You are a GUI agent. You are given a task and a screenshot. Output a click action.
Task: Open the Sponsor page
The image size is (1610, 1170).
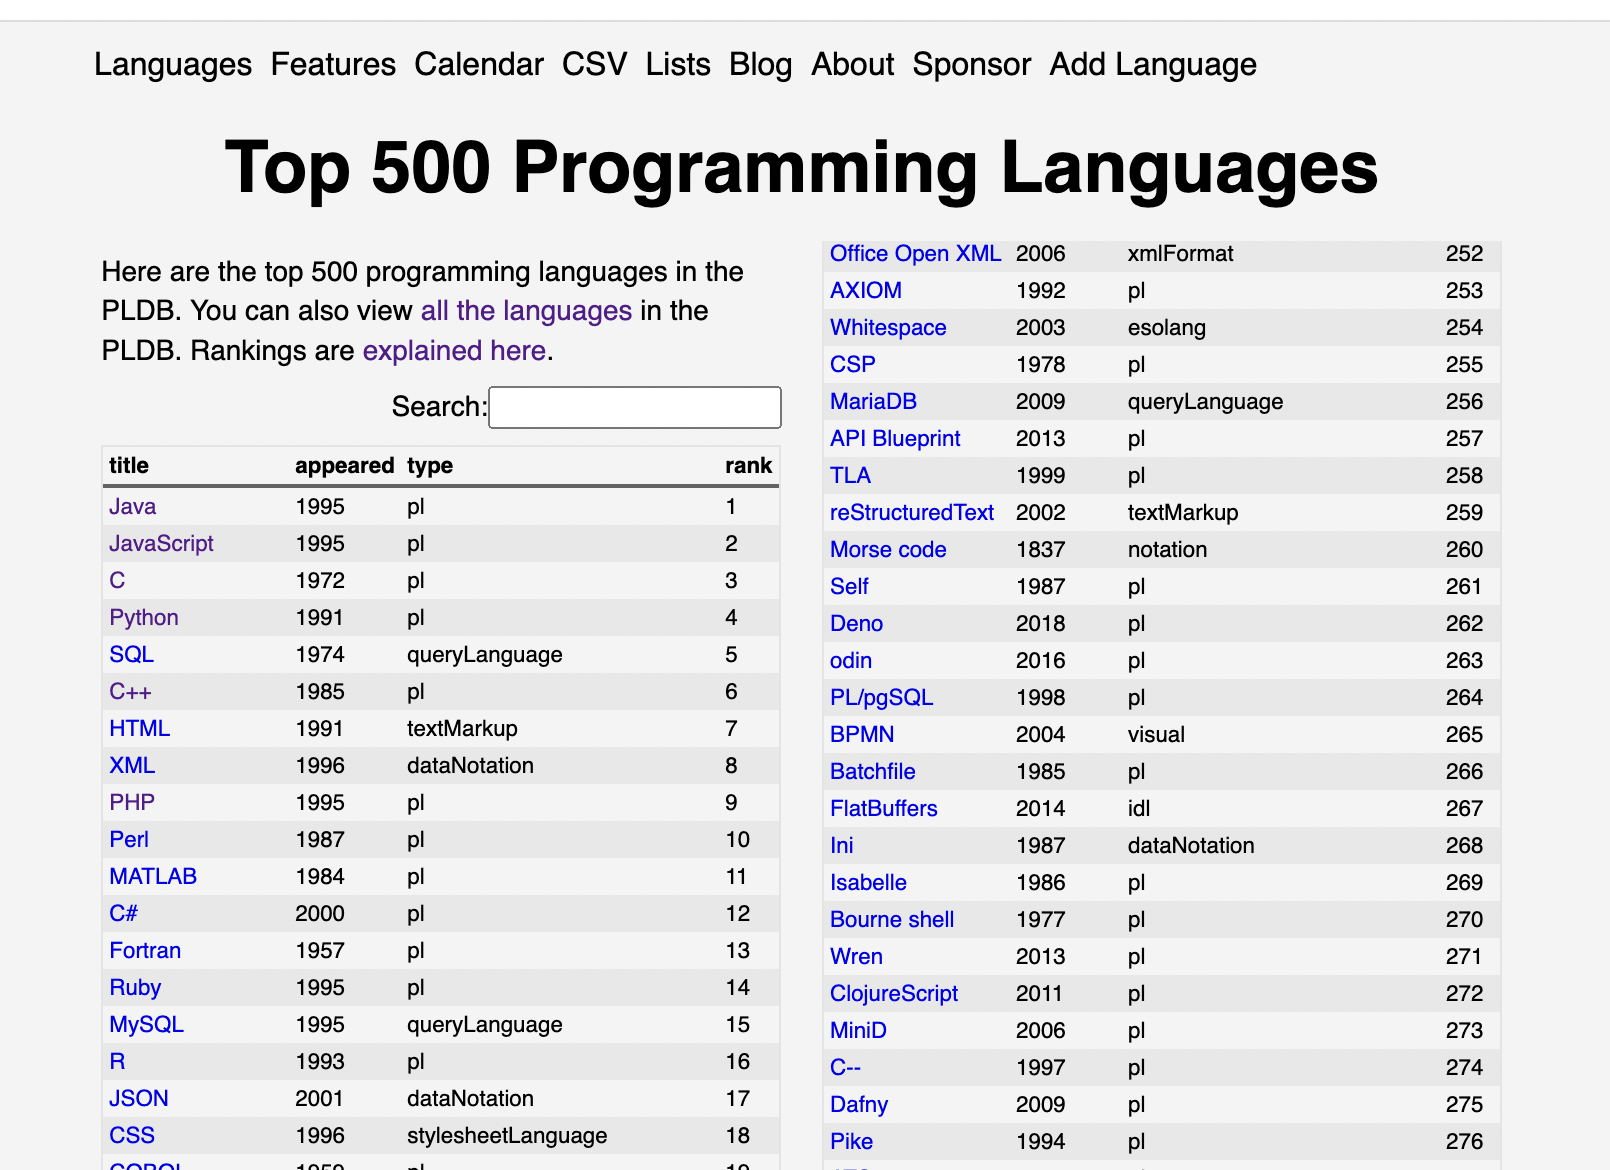tap(971, 65)
